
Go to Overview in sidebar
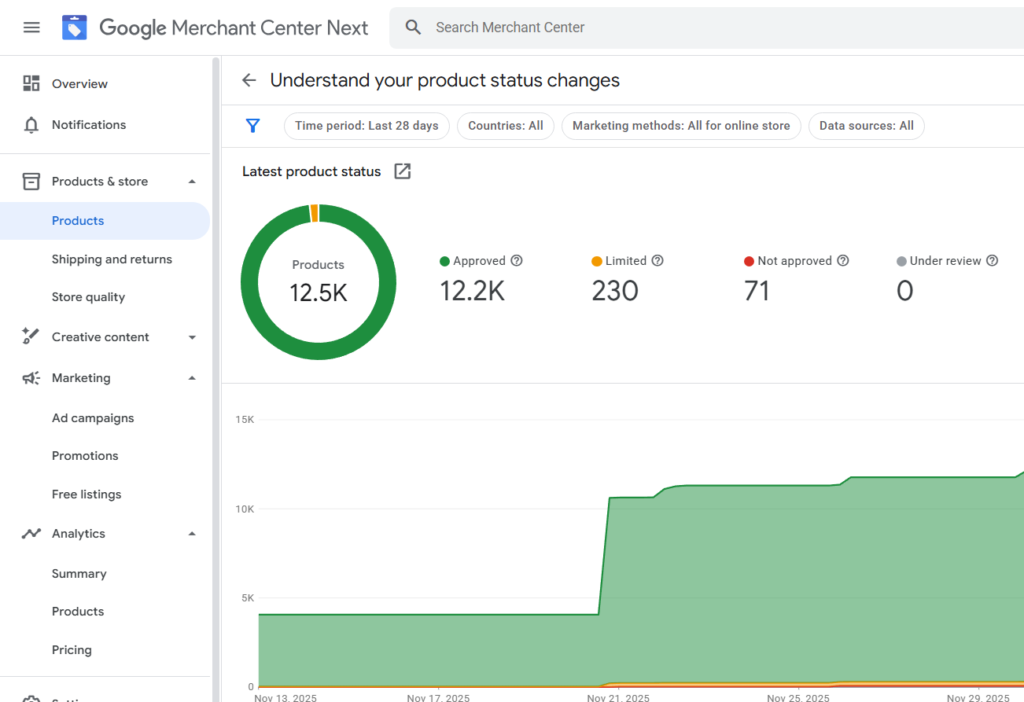[x=79, y=84]
